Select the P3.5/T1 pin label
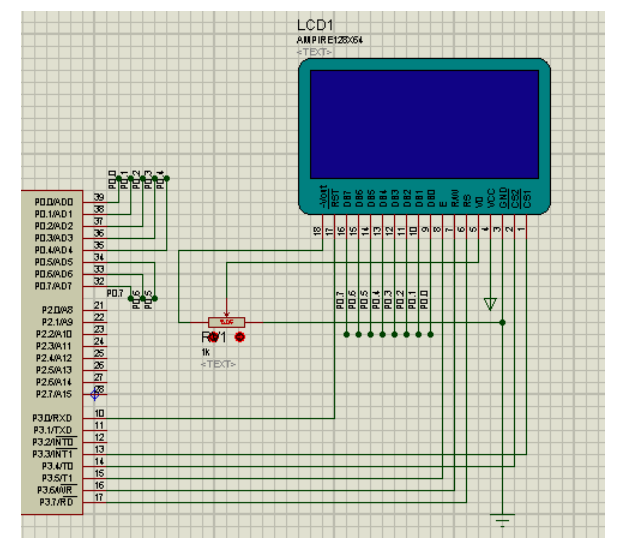Viewport: 640px width, 552px height. click(57, 478)
